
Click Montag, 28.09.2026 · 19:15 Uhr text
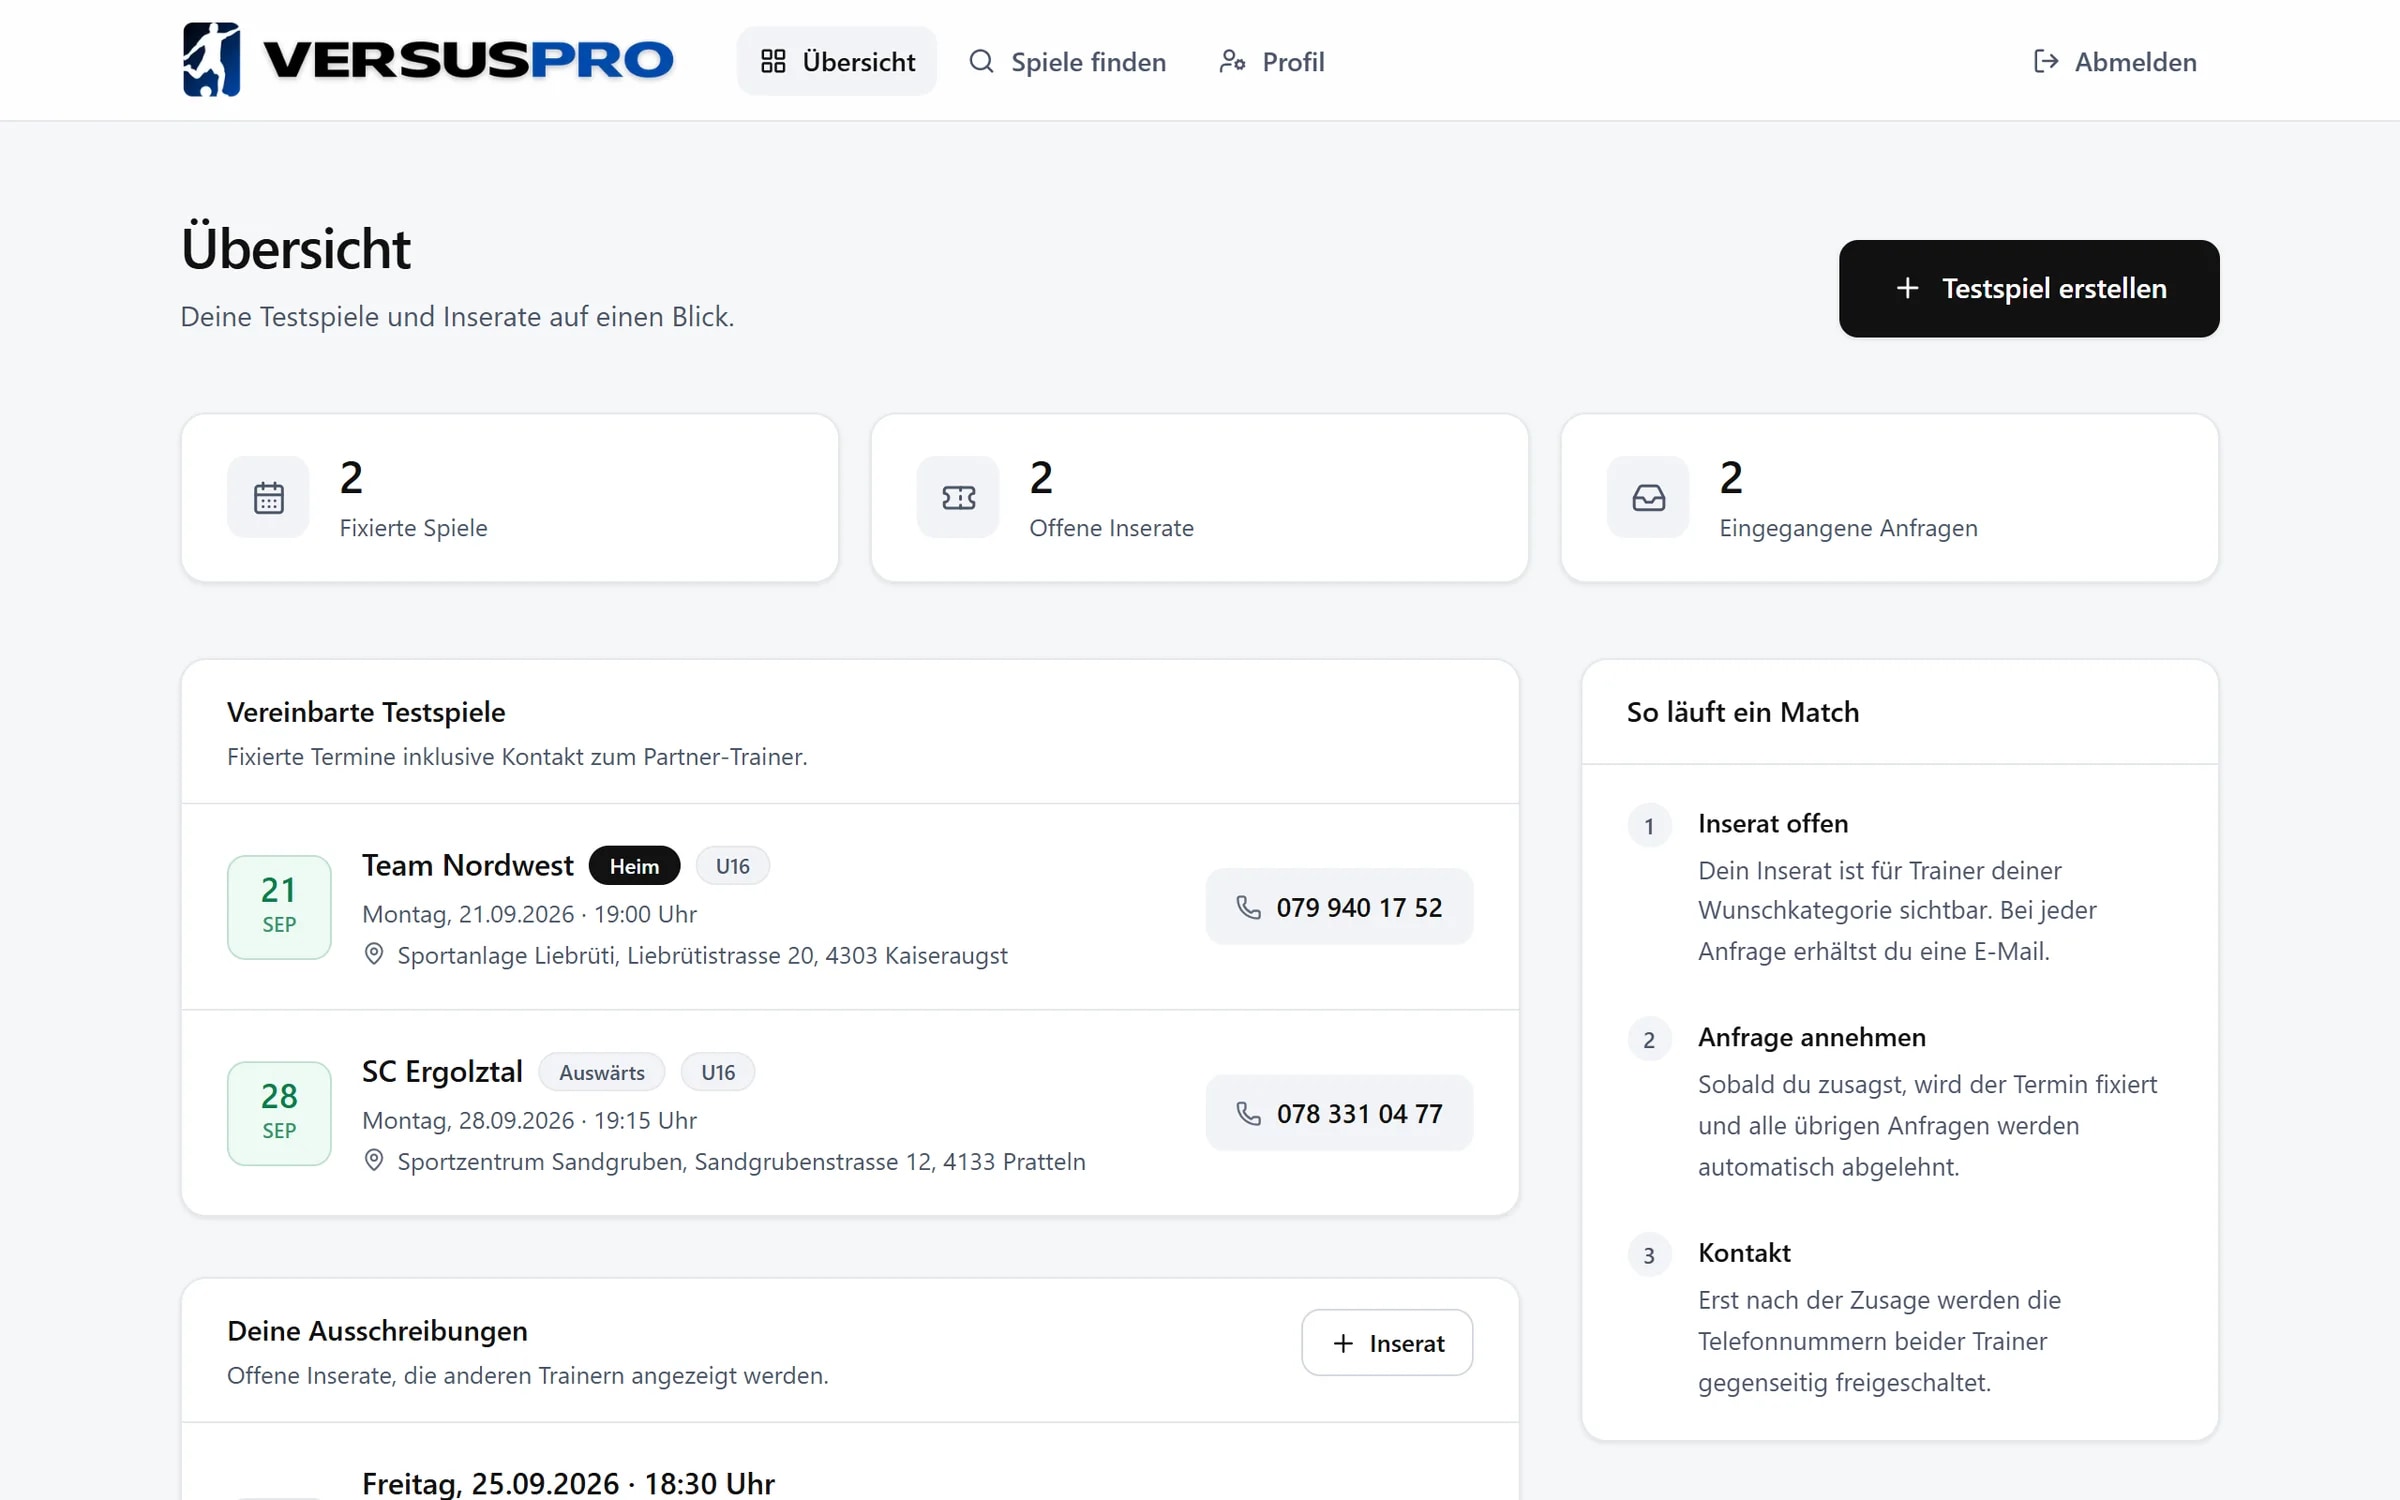coord(529,1120)
